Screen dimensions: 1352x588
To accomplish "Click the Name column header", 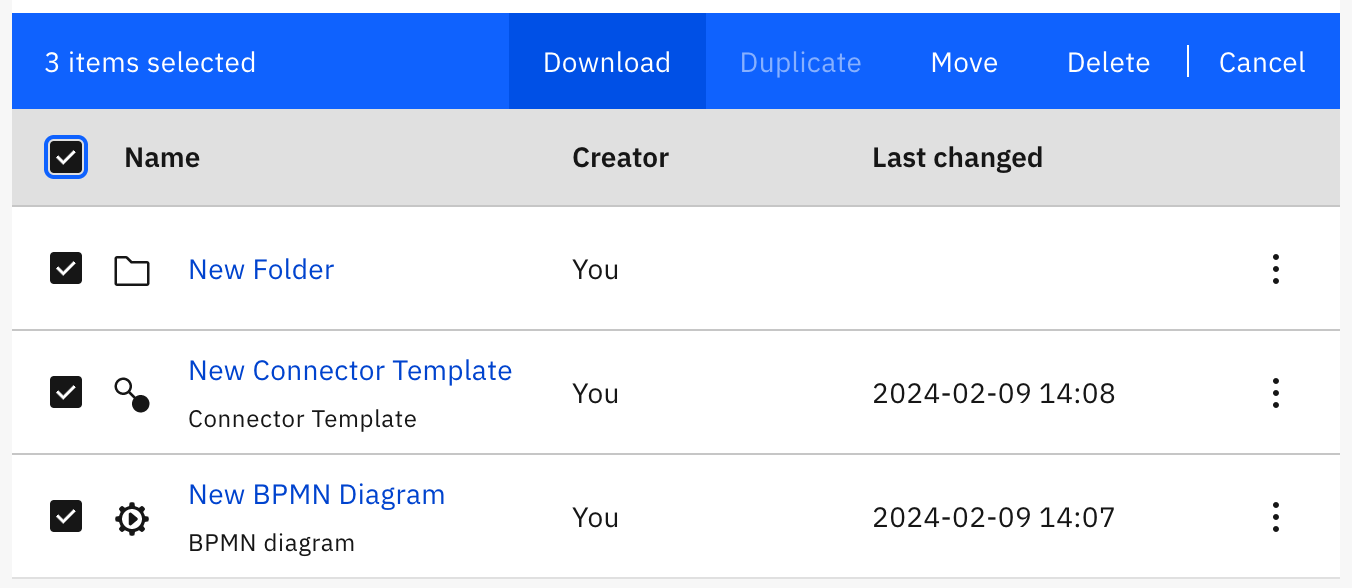I will (x=161, y=157).
